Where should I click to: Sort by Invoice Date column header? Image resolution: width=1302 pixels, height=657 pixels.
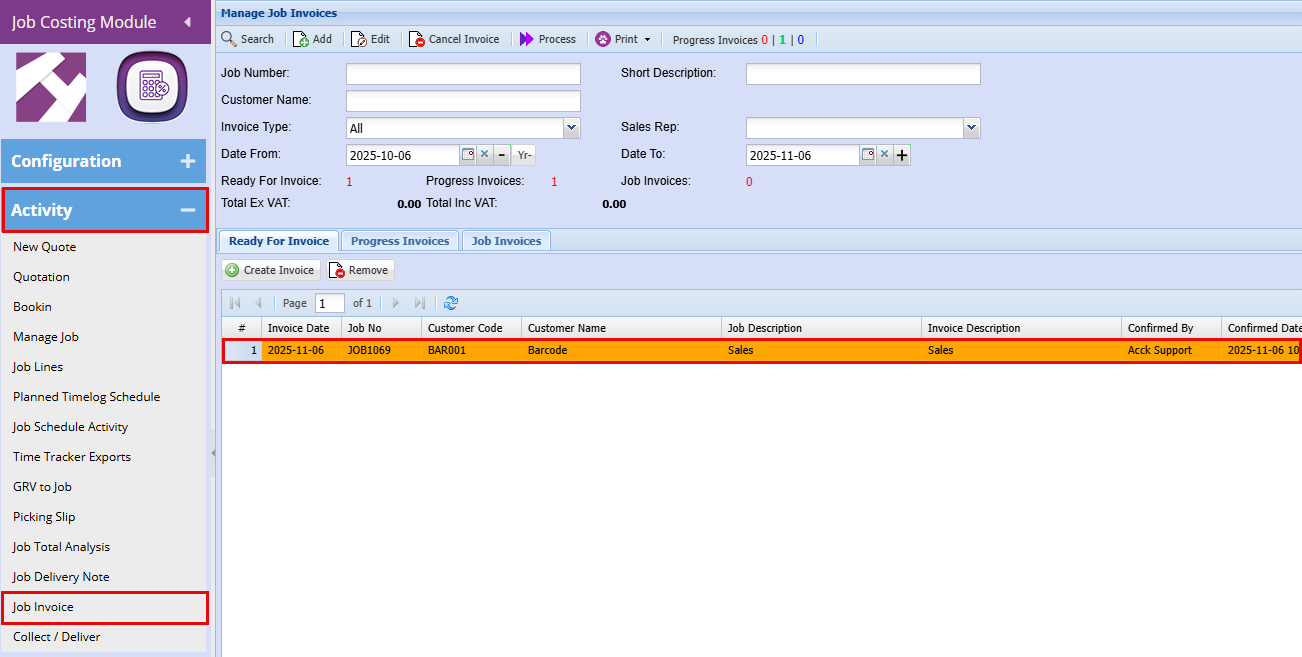[301, 328]
